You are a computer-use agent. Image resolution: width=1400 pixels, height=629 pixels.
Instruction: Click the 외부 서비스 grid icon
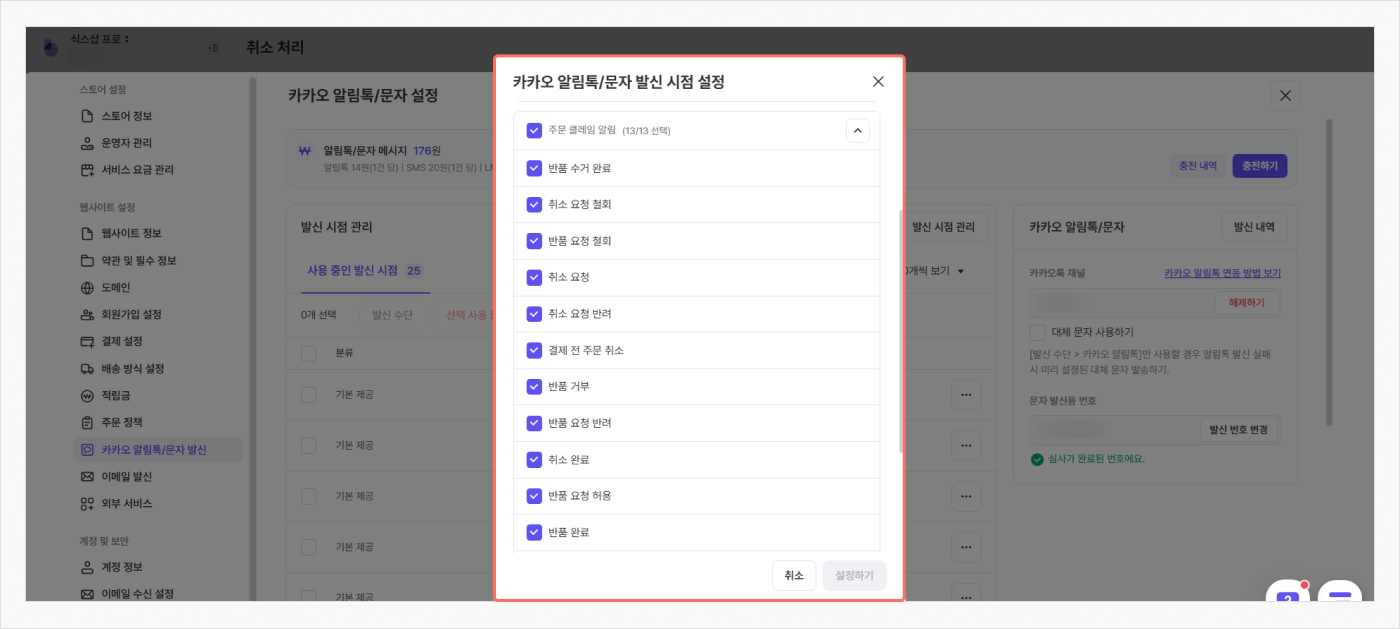[87, 504]
